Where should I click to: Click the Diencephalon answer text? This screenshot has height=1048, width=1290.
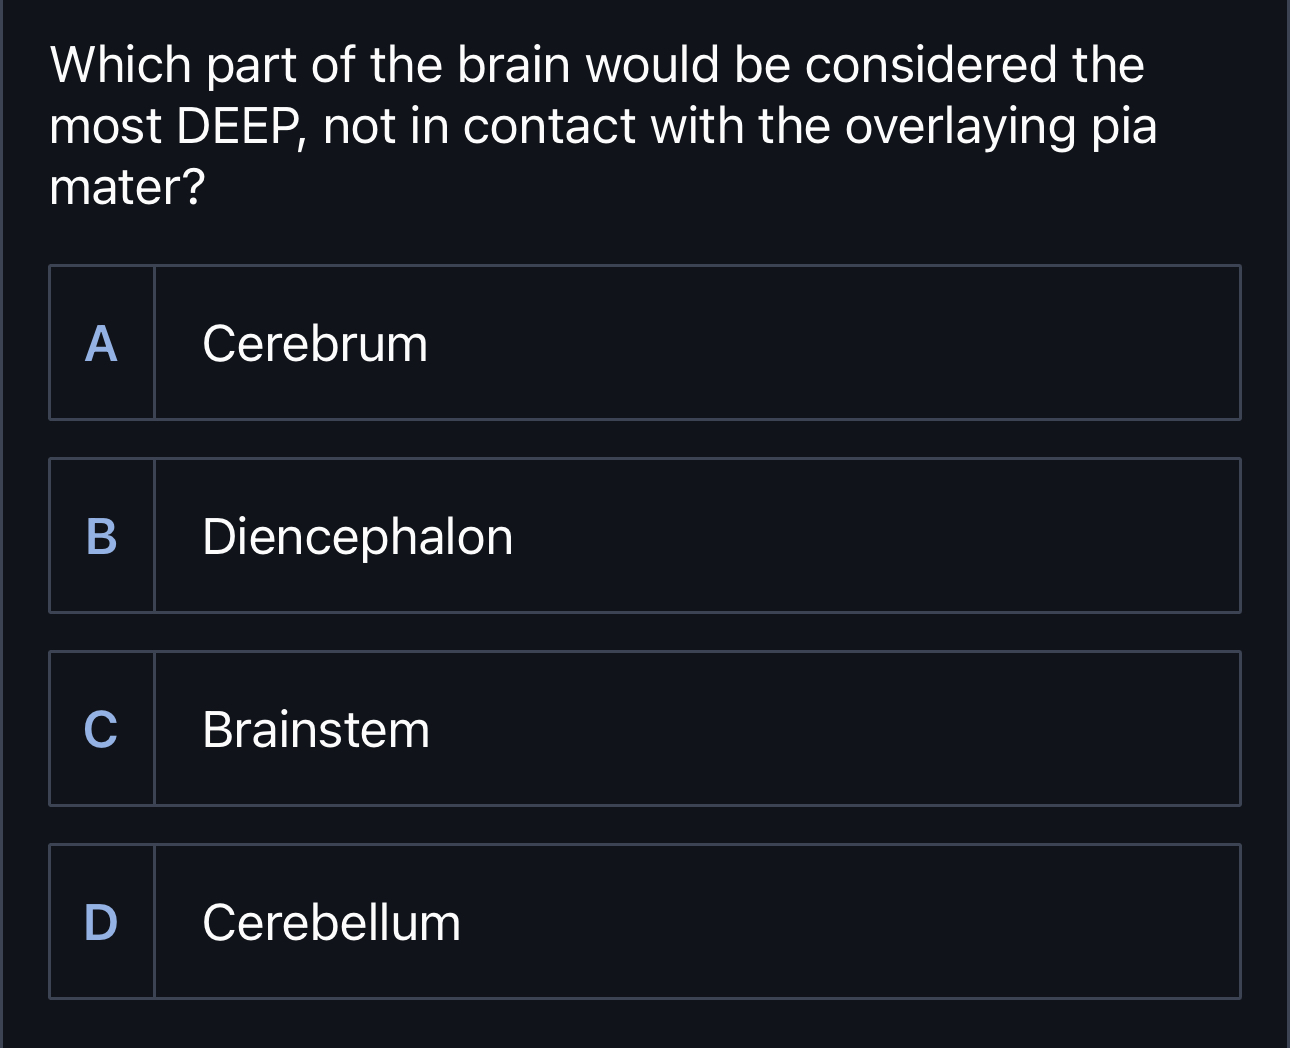(357, 537)
